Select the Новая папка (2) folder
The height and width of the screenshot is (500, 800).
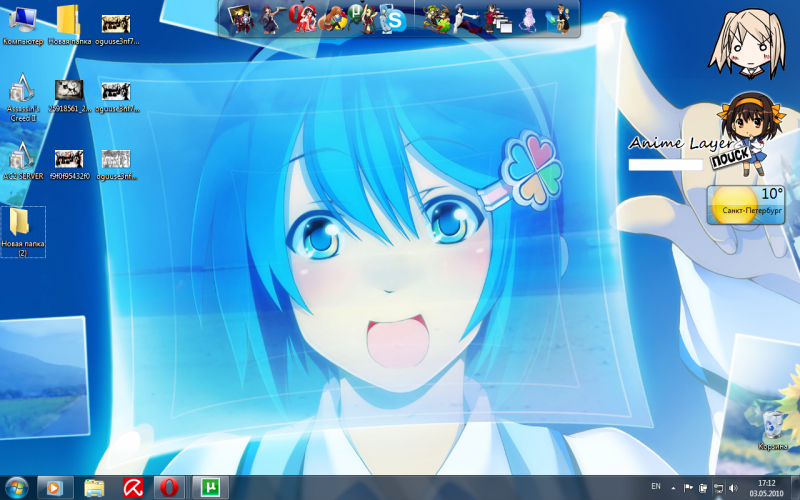click(23, 232)
